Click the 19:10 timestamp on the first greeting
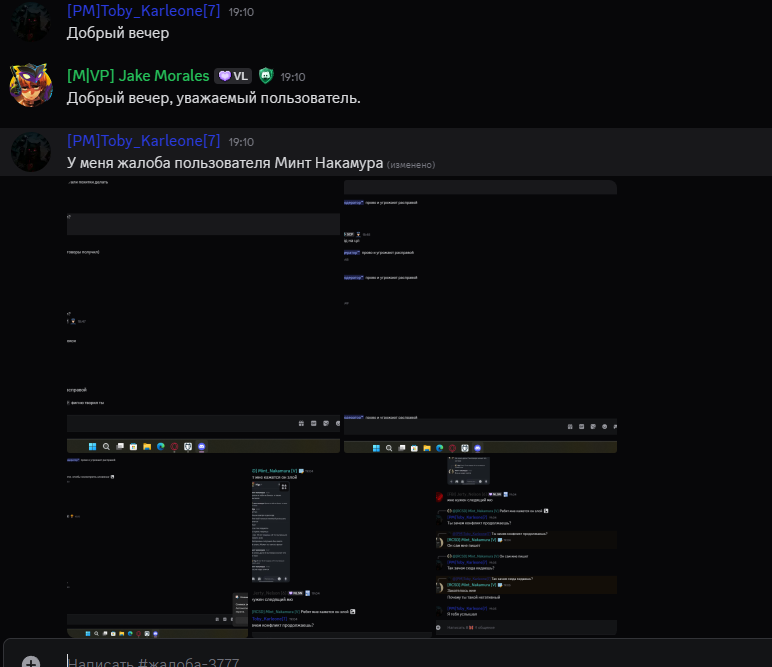 click(241, 12)
